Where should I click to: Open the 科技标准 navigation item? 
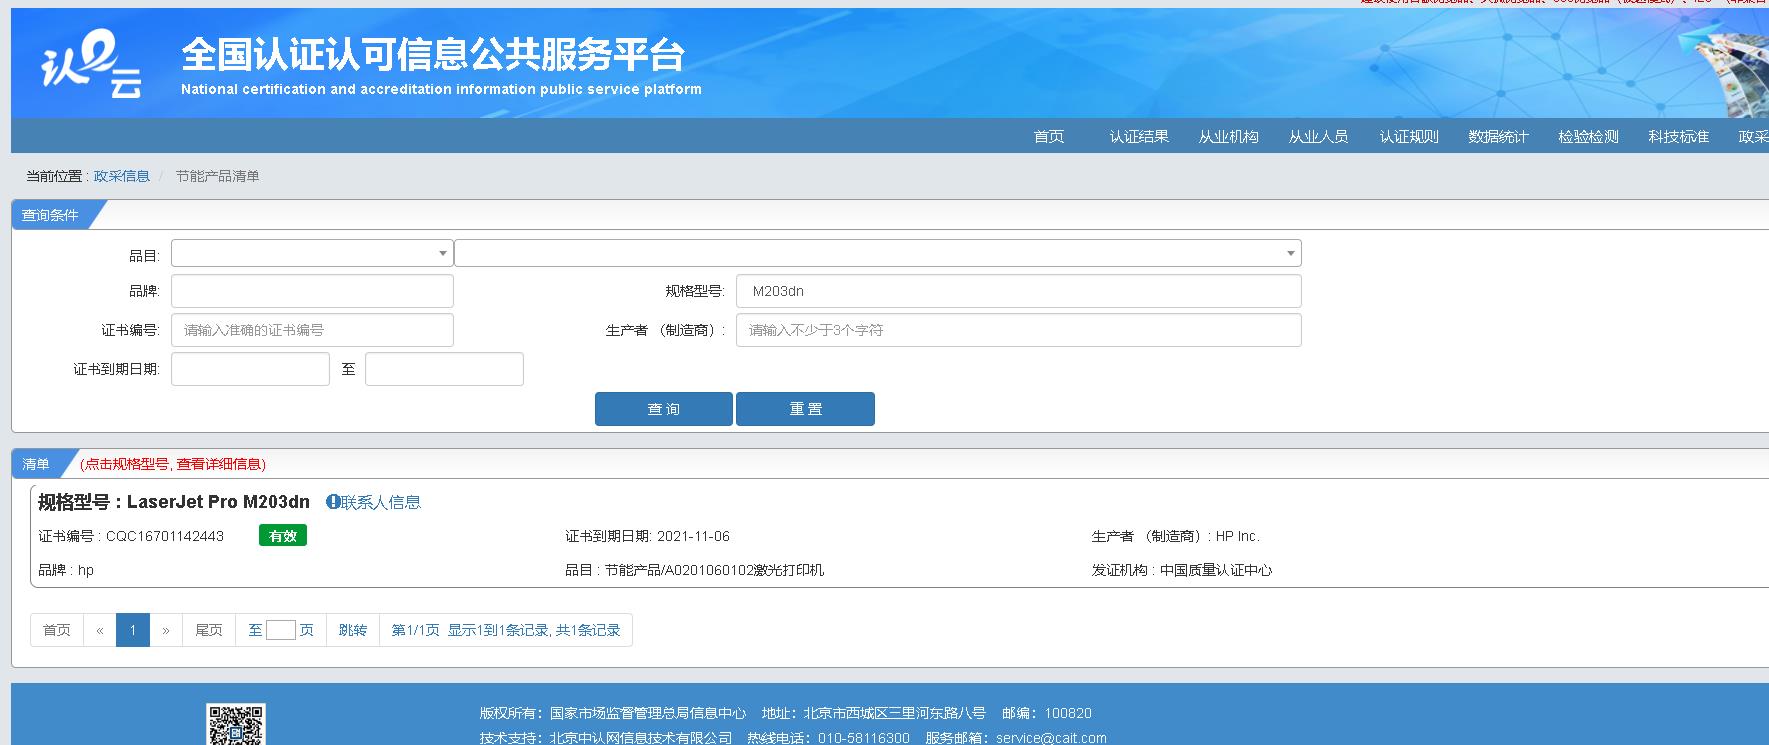1678,136
